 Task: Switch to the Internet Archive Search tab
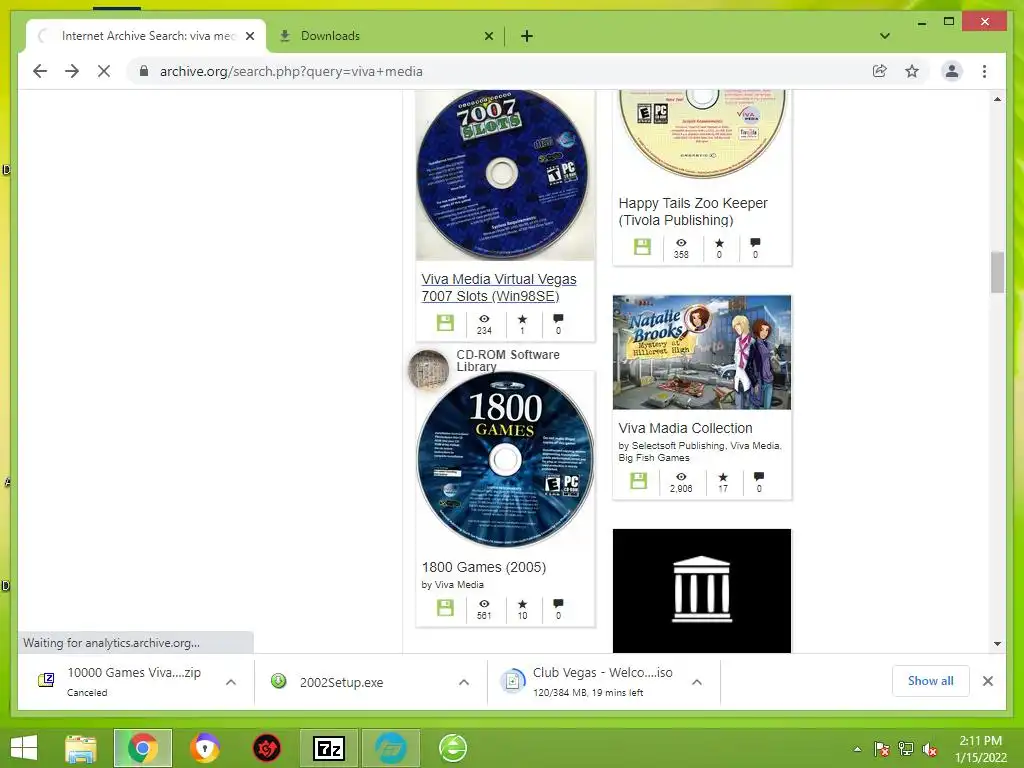pyautogui.click(x=147, y=36)
